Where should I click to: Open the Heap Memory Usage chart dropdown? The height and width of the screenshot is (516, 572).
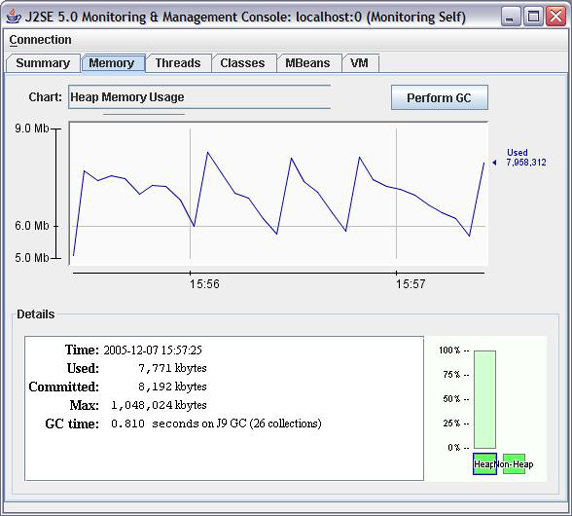click(199, 97)
